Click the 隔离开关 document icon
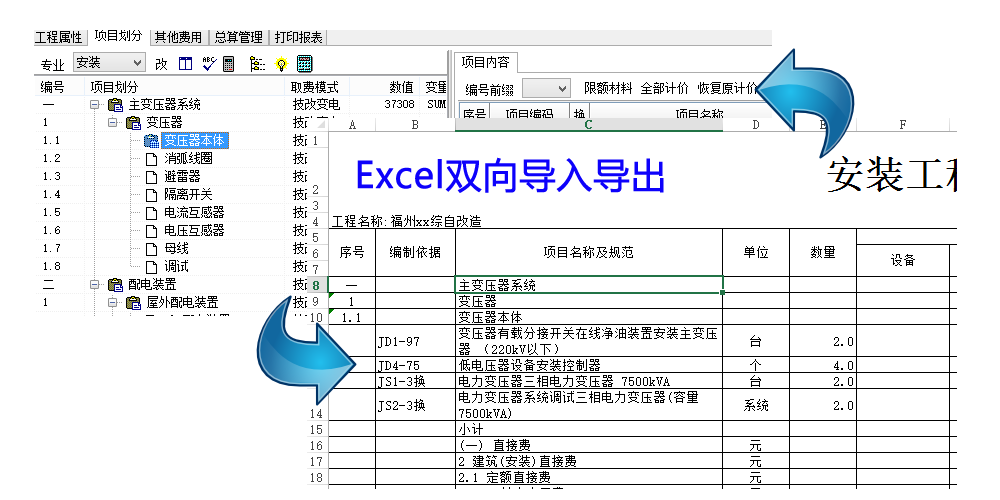 pos(151,195)
